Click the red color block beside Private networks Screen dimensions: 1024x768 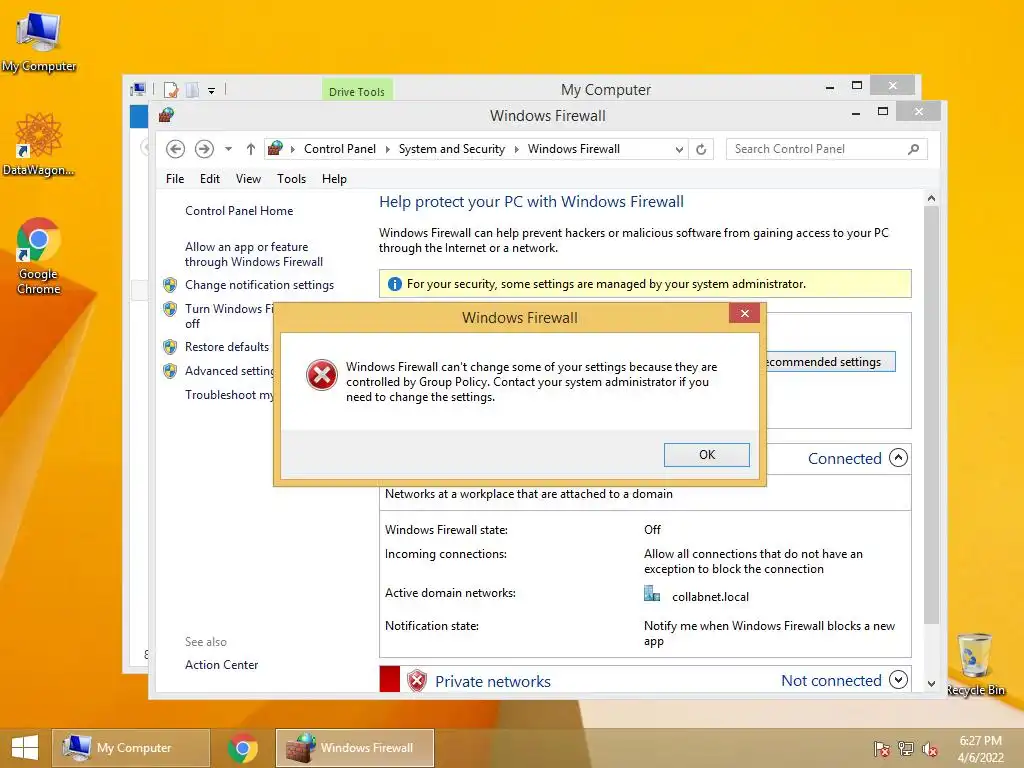pyautogui.click(x=390, y=679)
